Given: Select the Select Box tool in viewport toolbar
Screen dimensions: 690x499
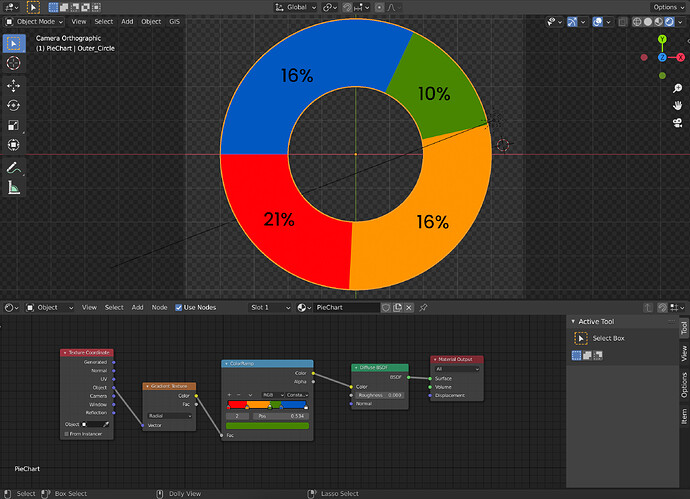Looking at the screenshot, I should coord(14,44).
